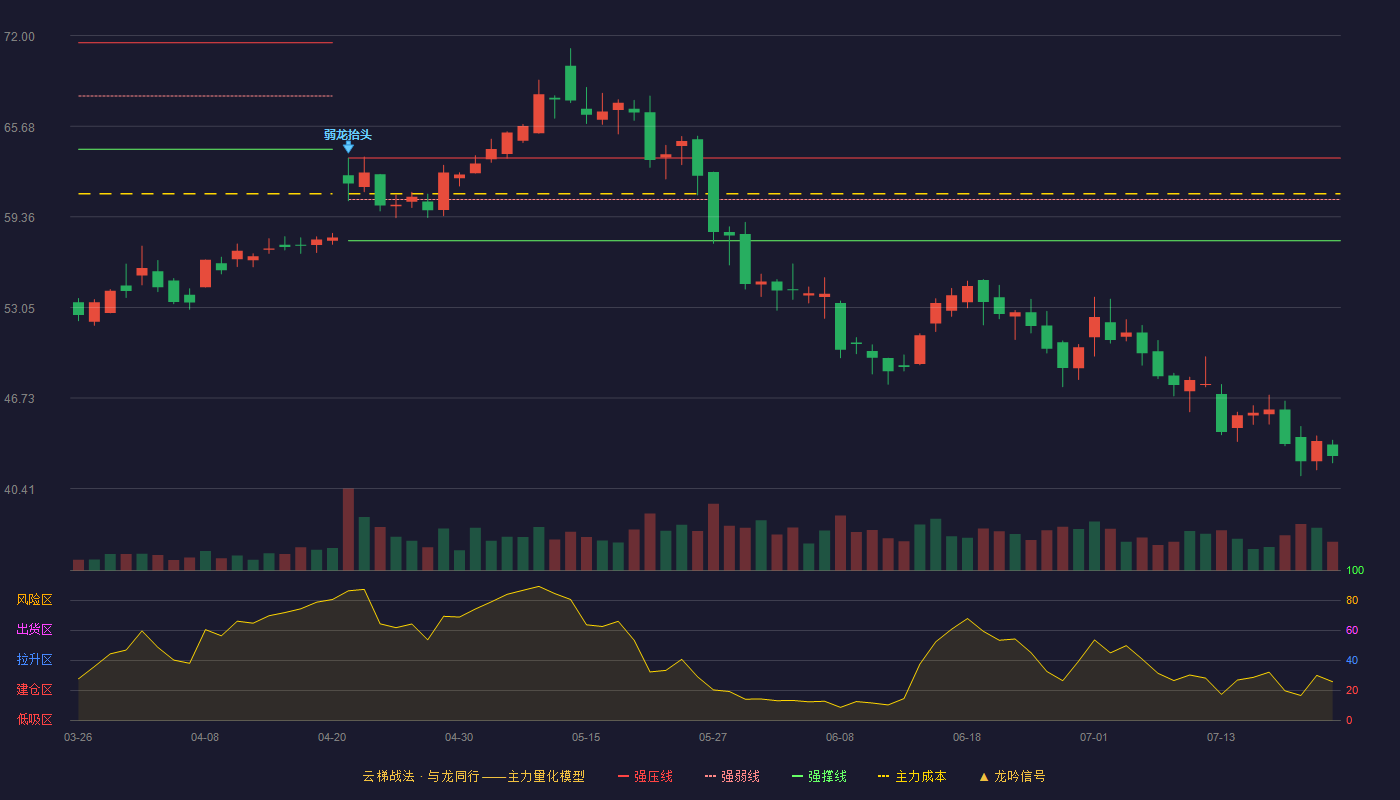This screenshot has height=800, width=1400.
Task: Click the highest green candlestick near 05-15
Action: pos(570,83)
